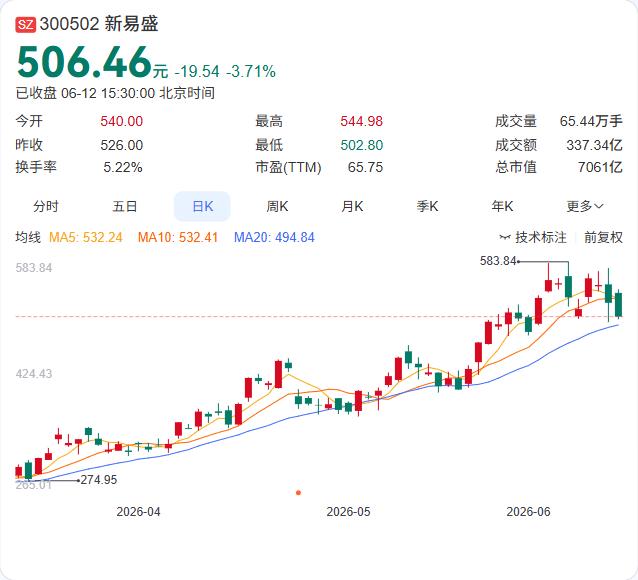638x580 pixels.
Task: Click the technical annotation icon beside 技术标注
Action: tap(505, 237)
